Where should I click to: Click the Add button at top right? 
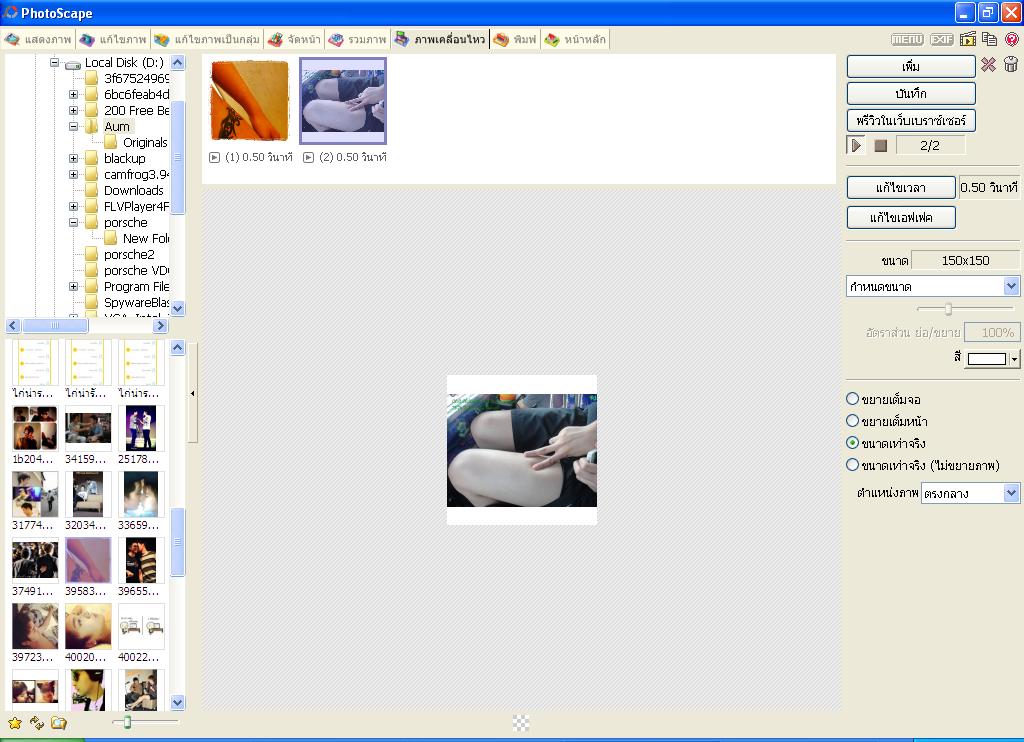(x=911, y=66)
